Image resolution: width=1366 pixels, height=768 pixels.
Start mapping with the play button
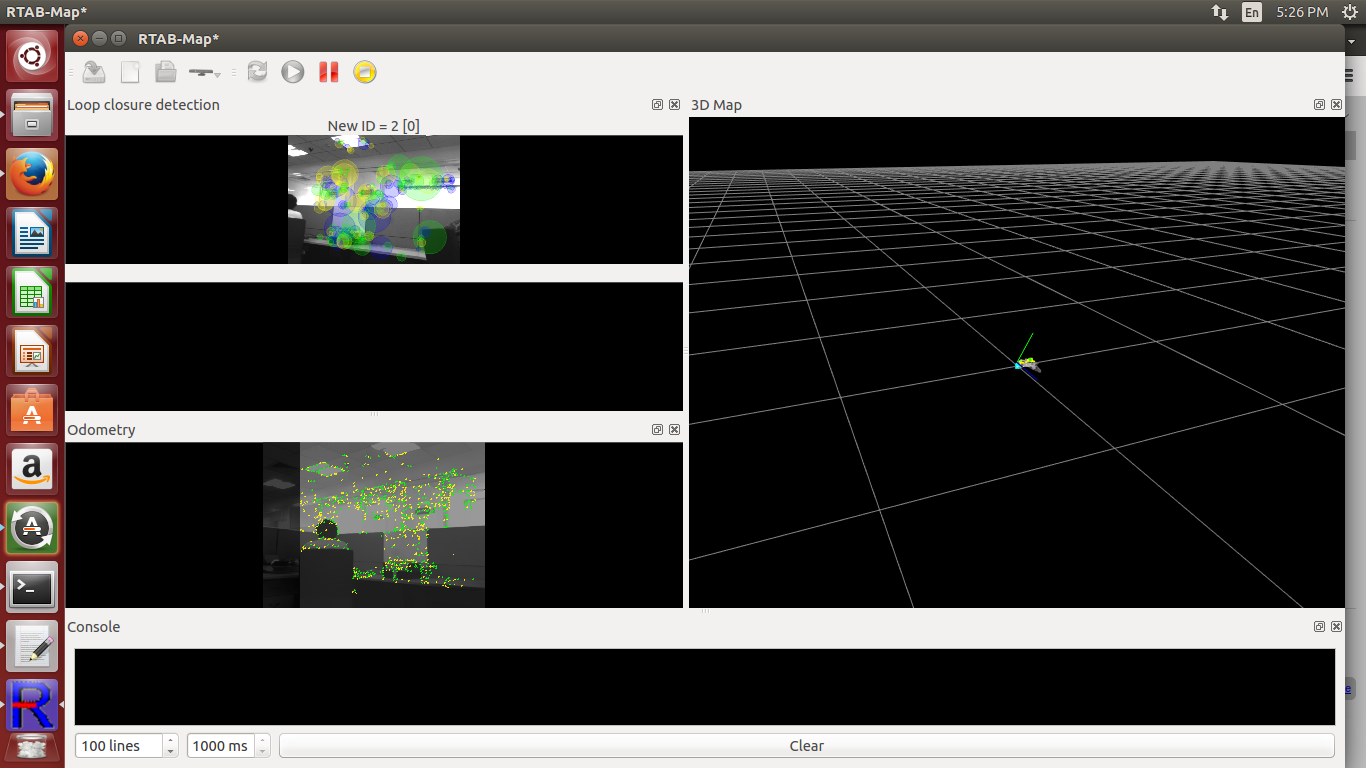292,72
